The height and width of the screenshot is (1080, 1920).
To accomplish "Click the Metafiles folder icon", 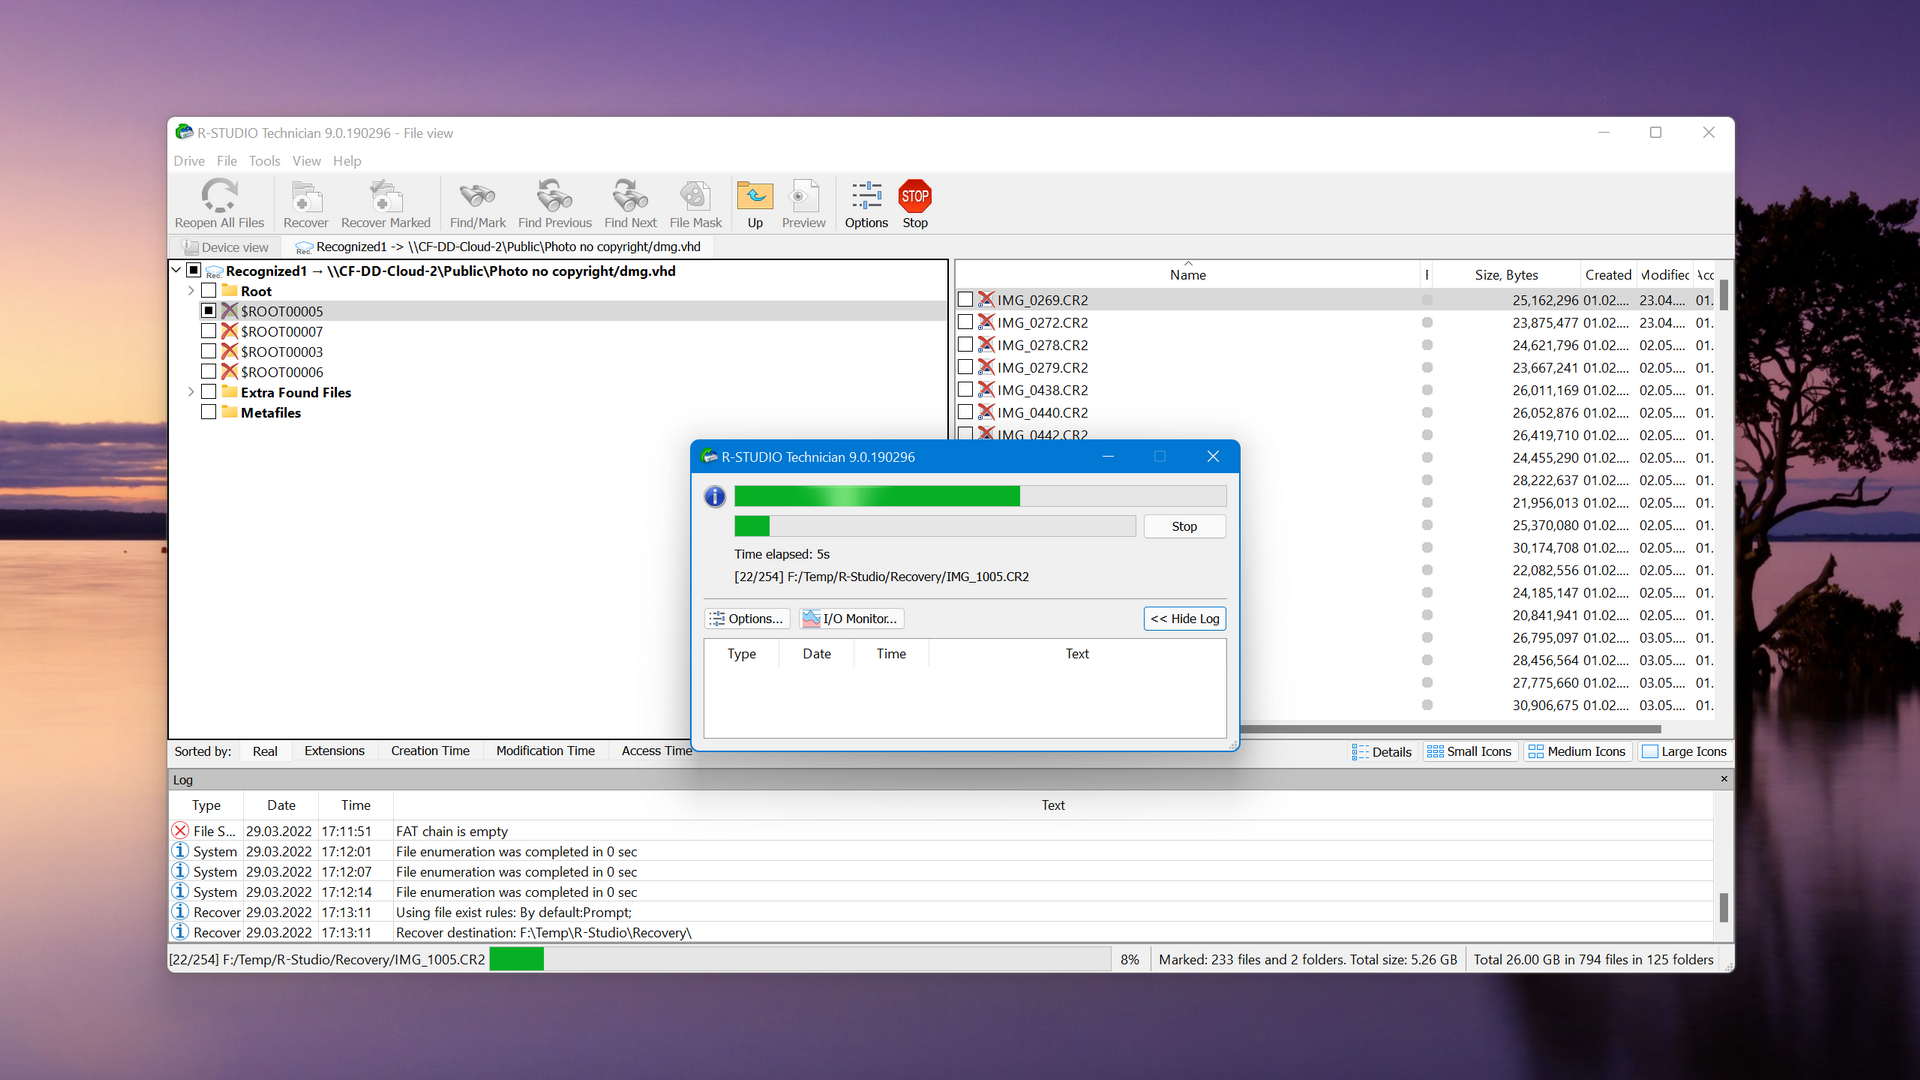I will click(229, 412).
